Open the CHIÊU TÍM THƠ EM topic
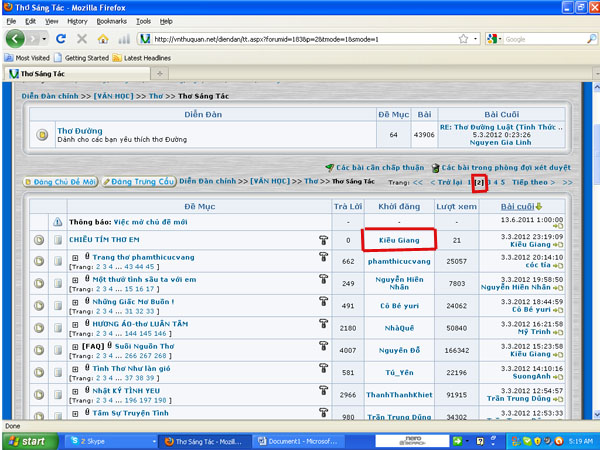 coord(104,240)
